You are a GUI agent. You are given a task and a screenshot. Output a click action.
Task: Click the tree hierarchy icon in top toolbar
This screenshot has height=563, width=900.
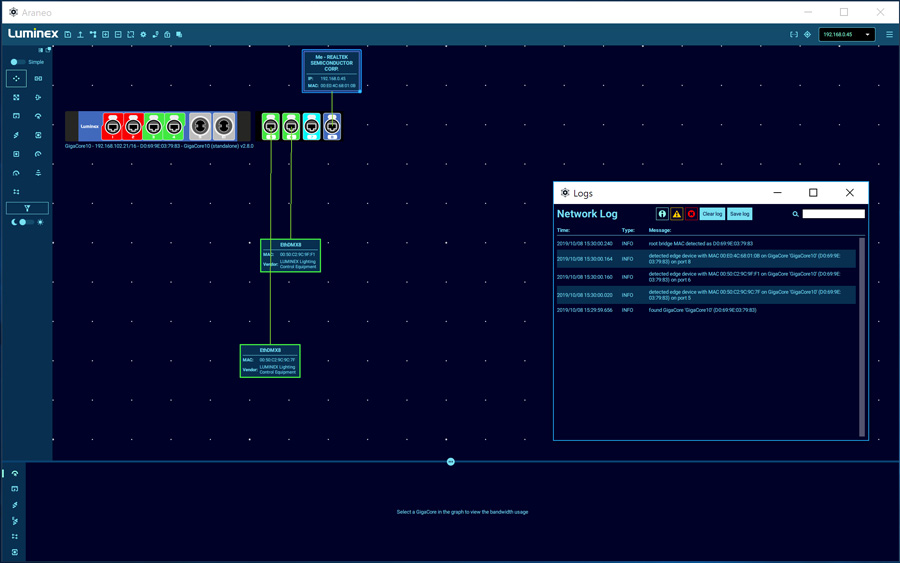coord(93,34)
